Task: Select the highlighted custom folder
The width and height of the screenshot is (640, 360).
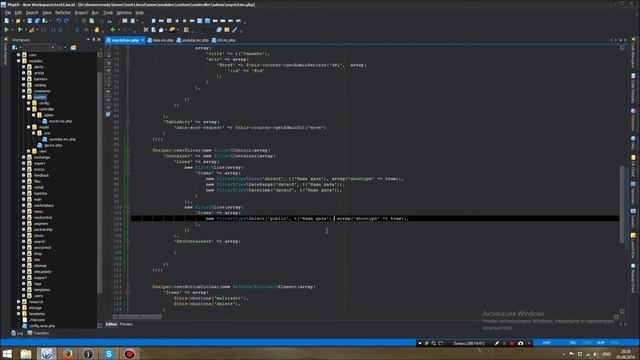Action: point(40,97)
